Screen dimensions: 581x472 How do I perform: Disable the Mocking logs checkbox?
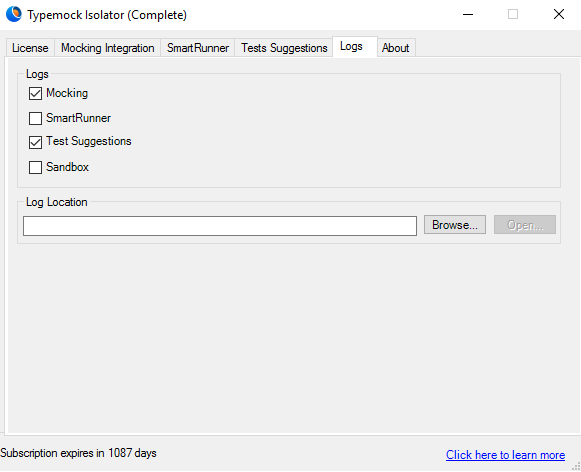(35, 93)
